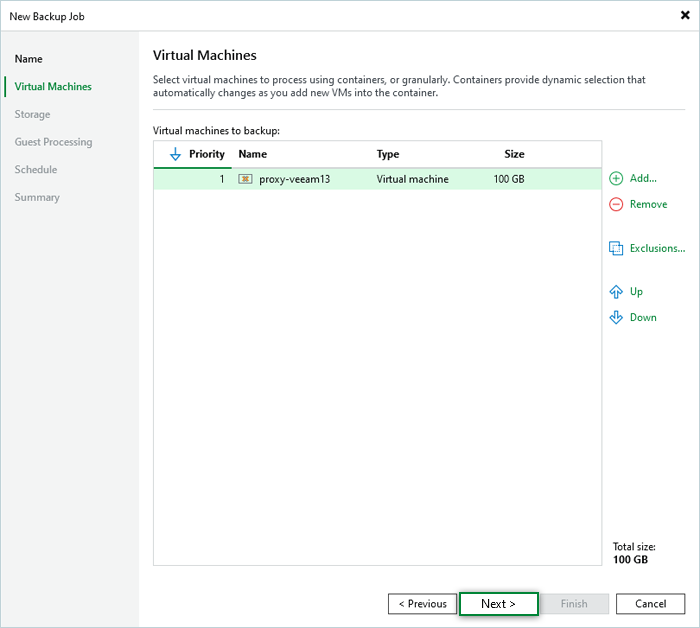Click the red minus Remove icon
This screenshot has width=700, height=628.
click(616, 204)
